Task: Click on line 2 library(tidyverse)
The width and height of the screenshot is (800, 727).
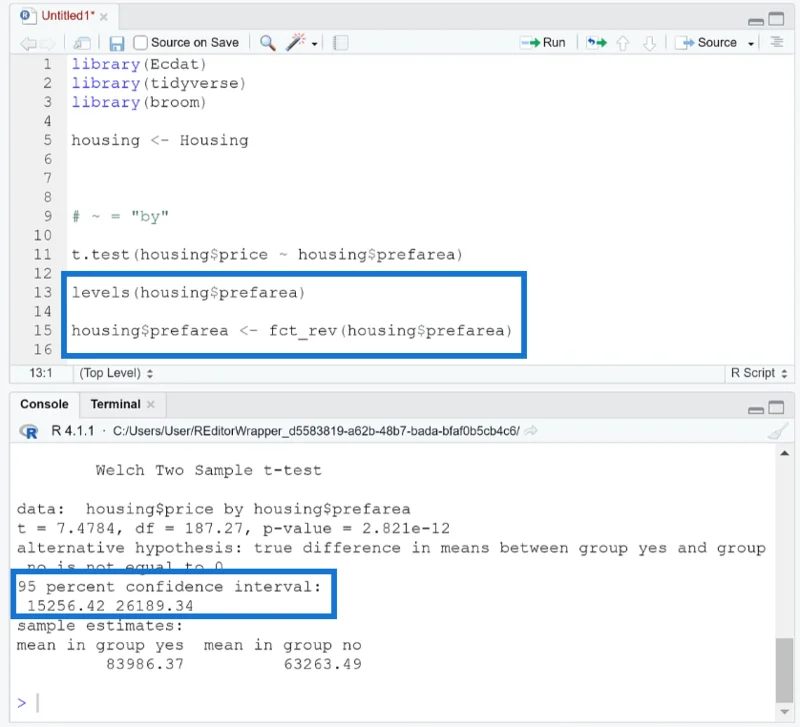Action: click(x=158, y=83)
